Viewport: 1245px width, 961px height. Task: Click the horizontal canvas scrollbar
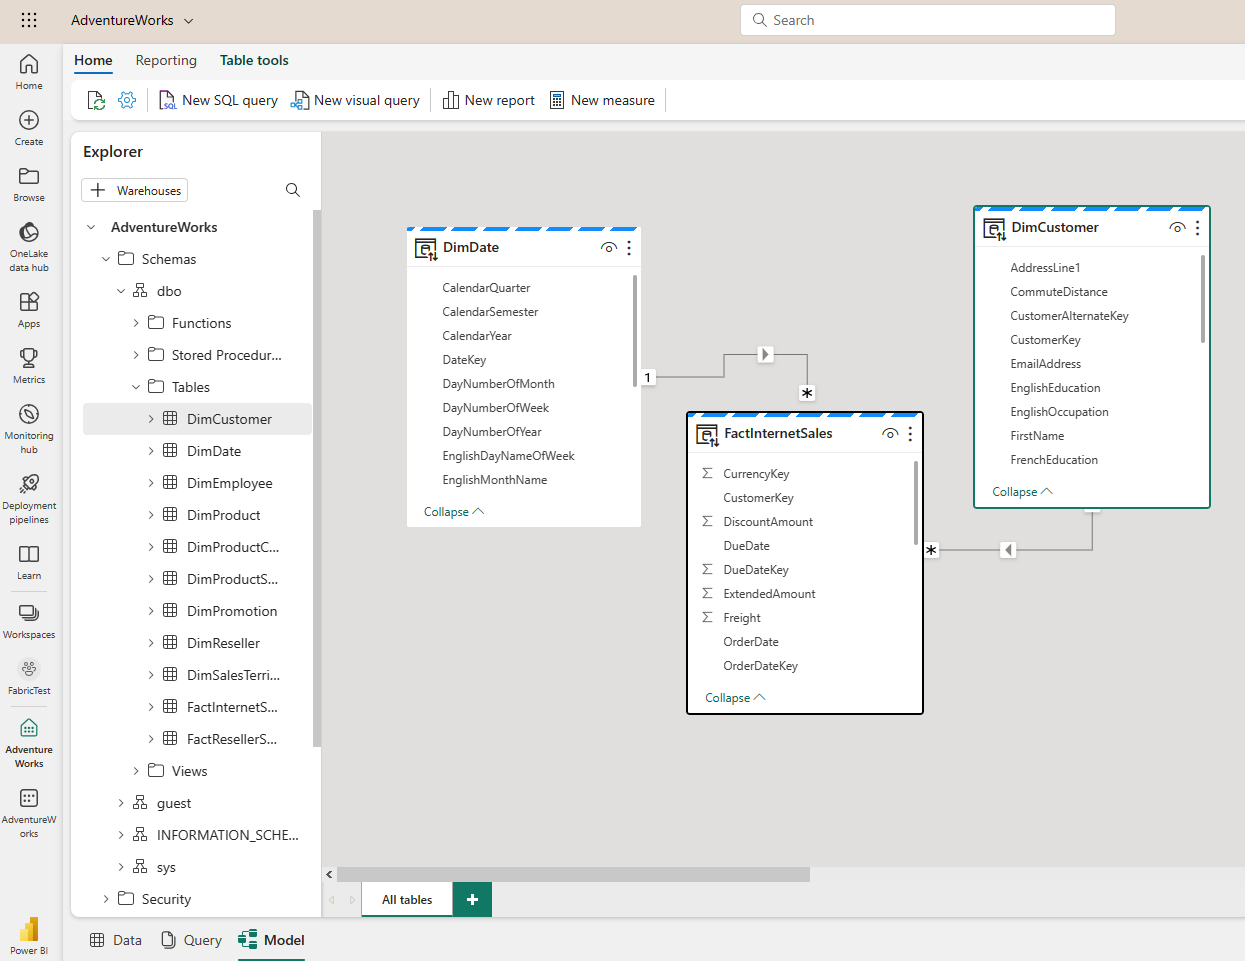coord(573,874)
